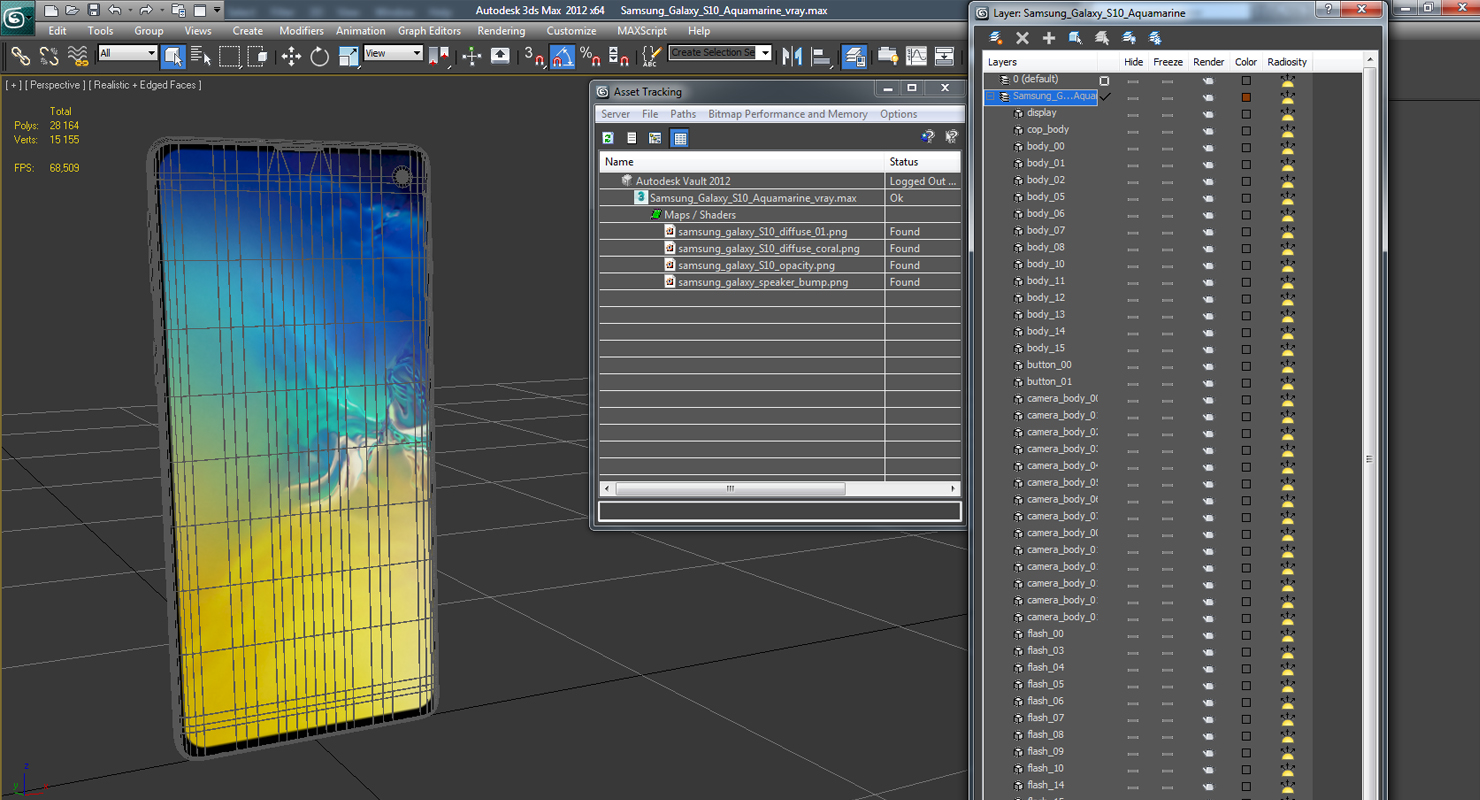Open the MAXScript menu
The width and height of the screenshot is (1480, 800).
click(642, 31)
